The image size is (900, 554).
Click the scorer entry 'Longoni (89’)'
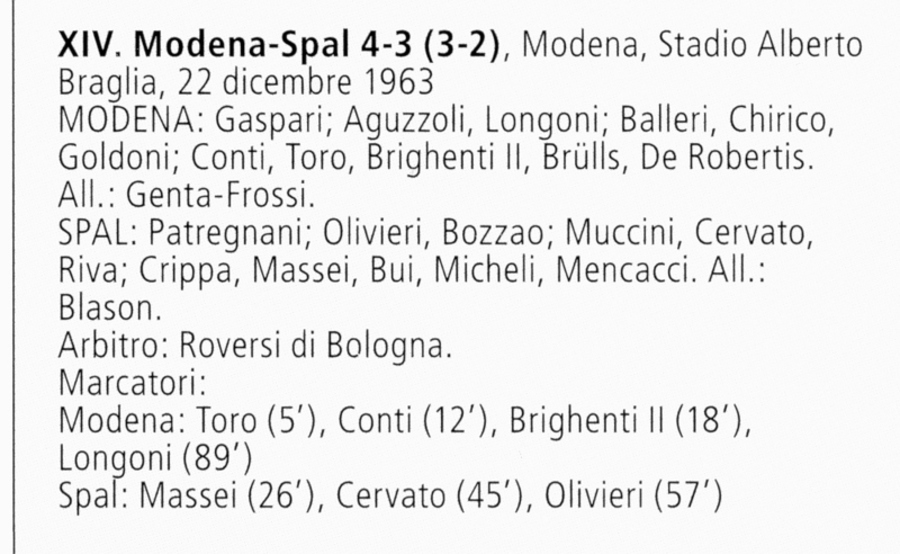pyautogui.click(x=155, y=459)
